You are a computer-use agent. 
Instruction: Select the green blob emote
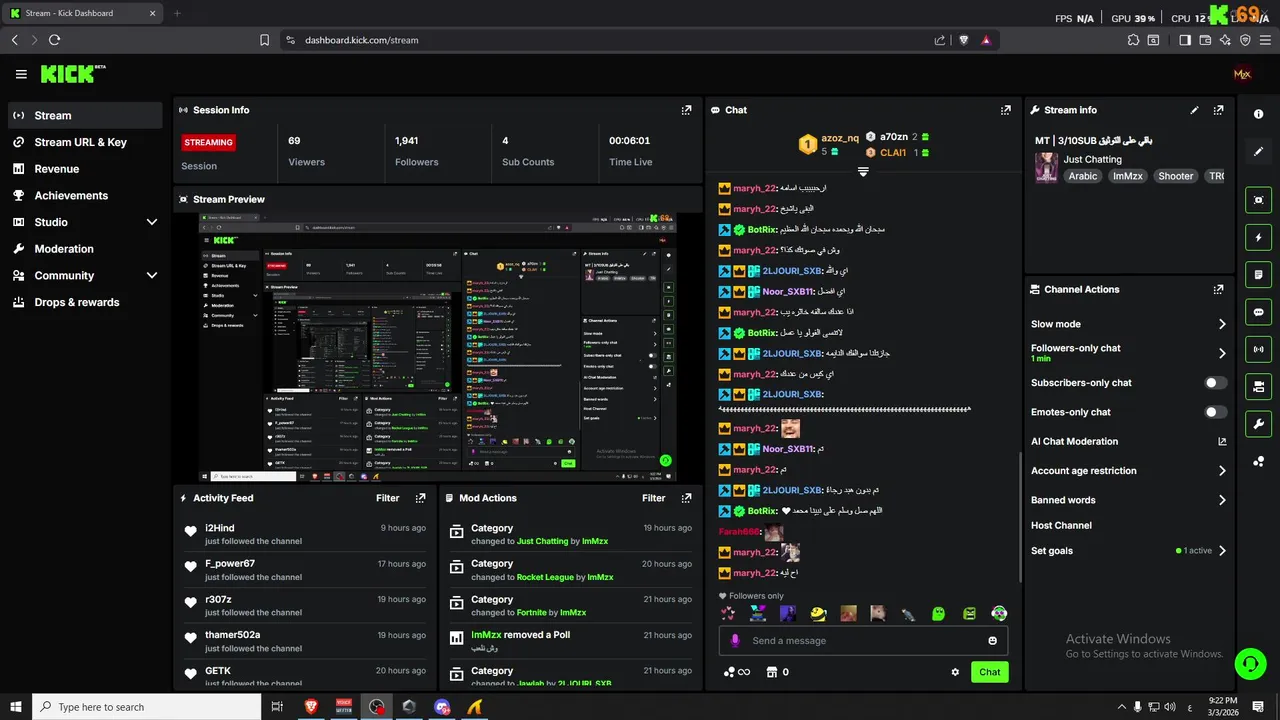[x=938, y=613]
